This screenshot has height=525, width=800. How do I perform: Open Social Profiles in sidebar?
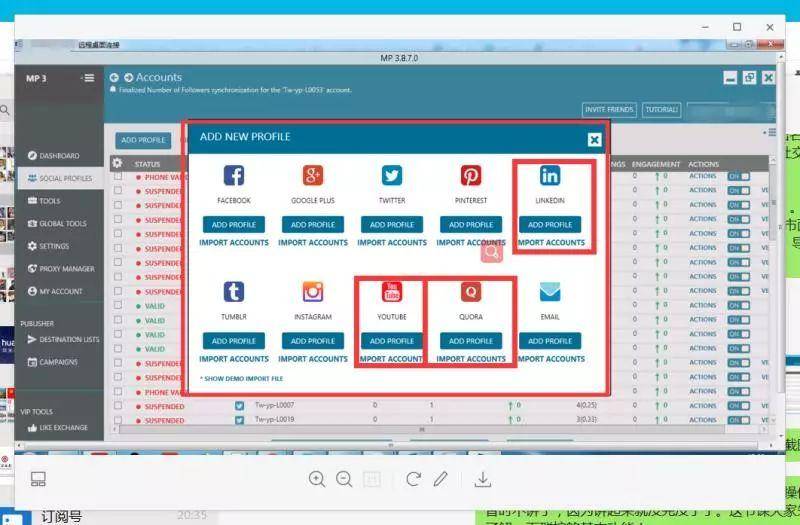click(x=60, y=178)
